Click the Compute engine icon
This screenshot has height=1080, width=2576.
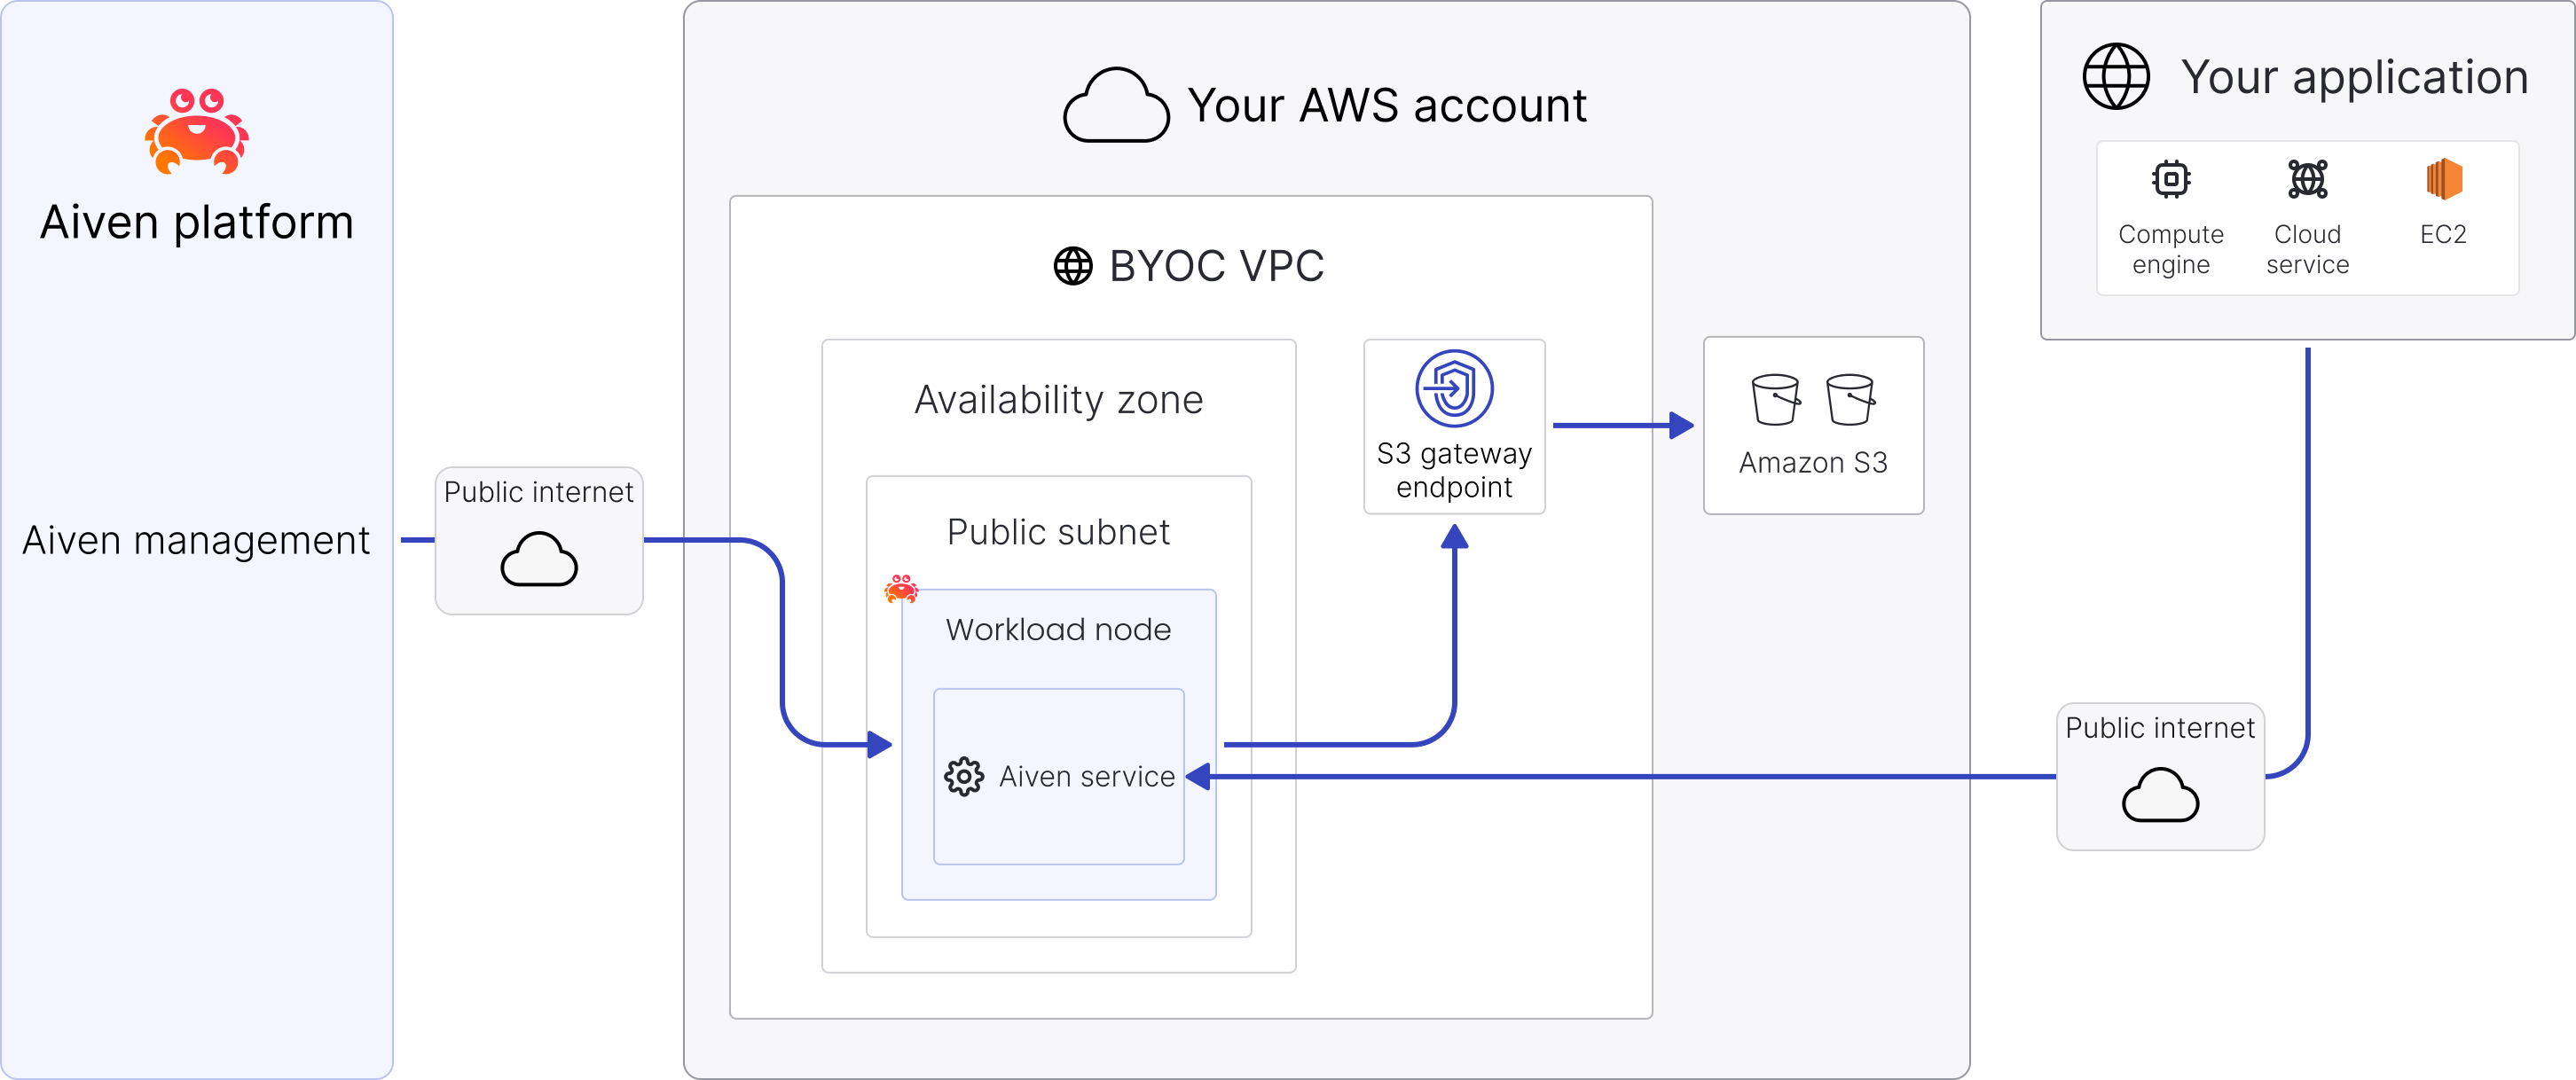coord(2170,178)
